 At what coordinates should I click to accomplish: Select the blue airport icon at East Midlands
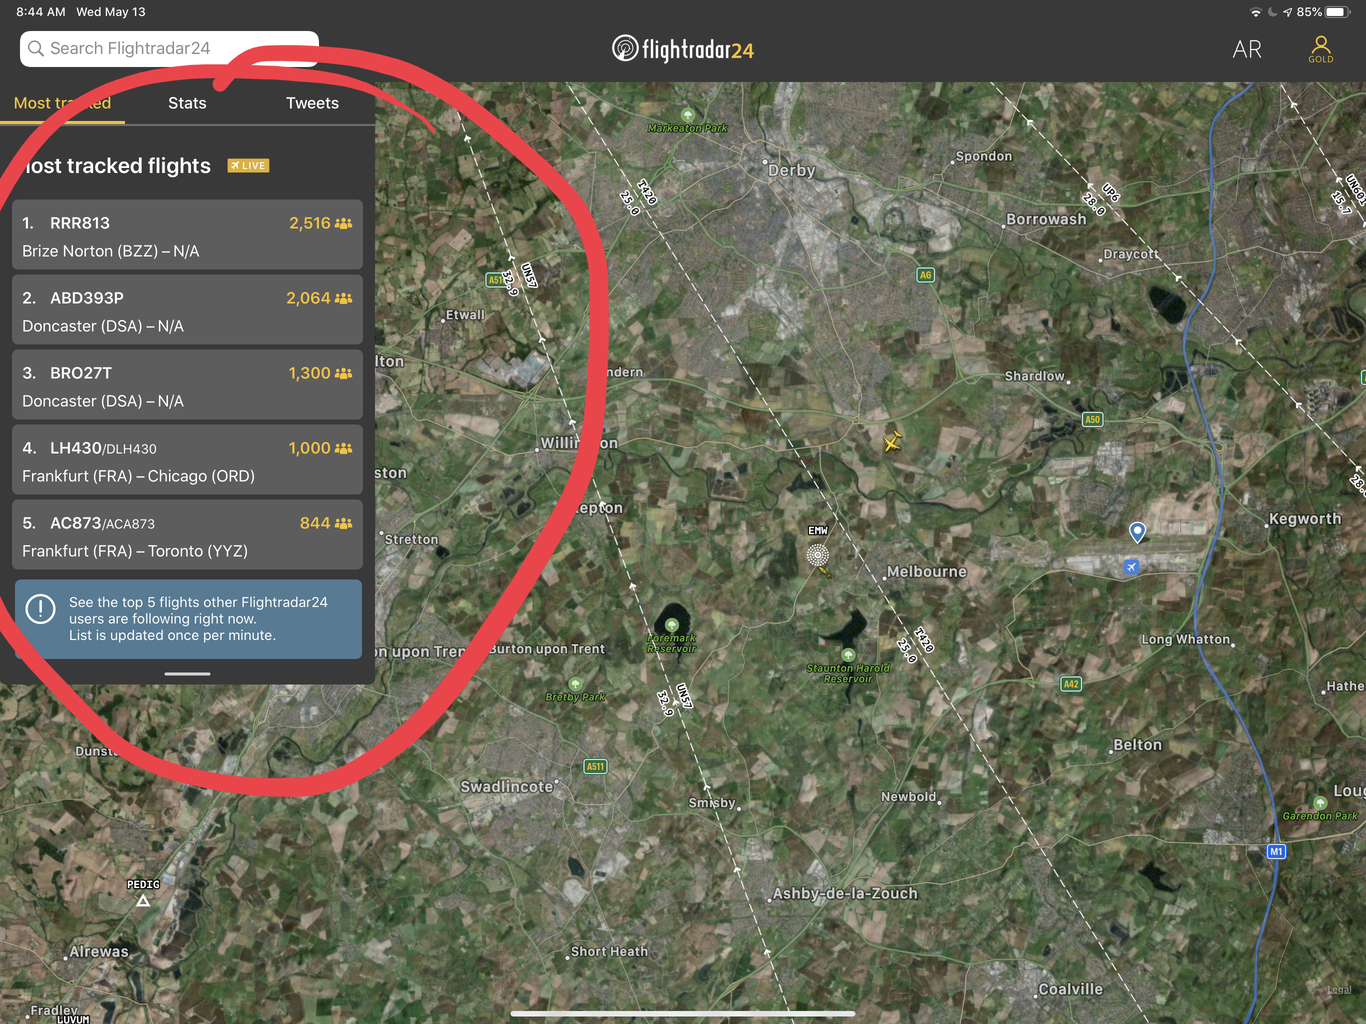[x=1131, y=567]
